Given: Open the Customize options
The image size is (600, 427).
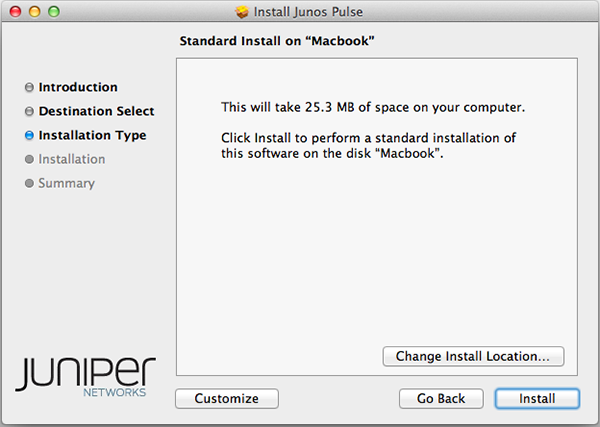Looking at the screenshot, I should (x=226, y=398).
